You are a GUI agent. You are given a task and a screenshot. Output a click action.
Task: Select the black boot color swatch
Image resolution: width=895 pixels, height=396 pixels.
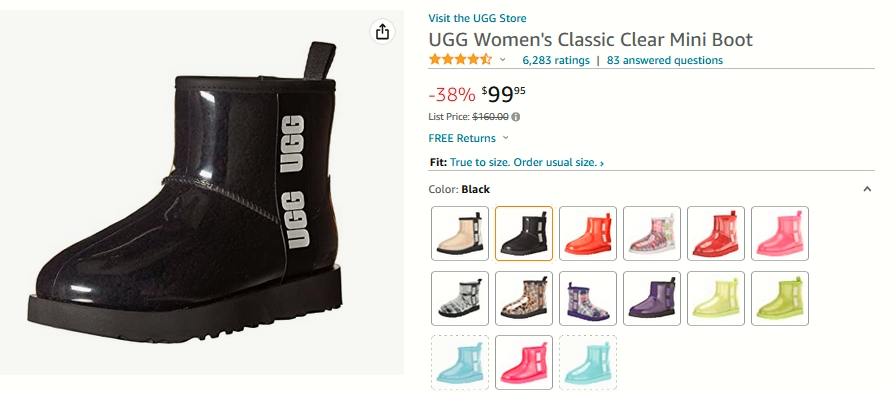pyautogui.click(x=524, y=233)
